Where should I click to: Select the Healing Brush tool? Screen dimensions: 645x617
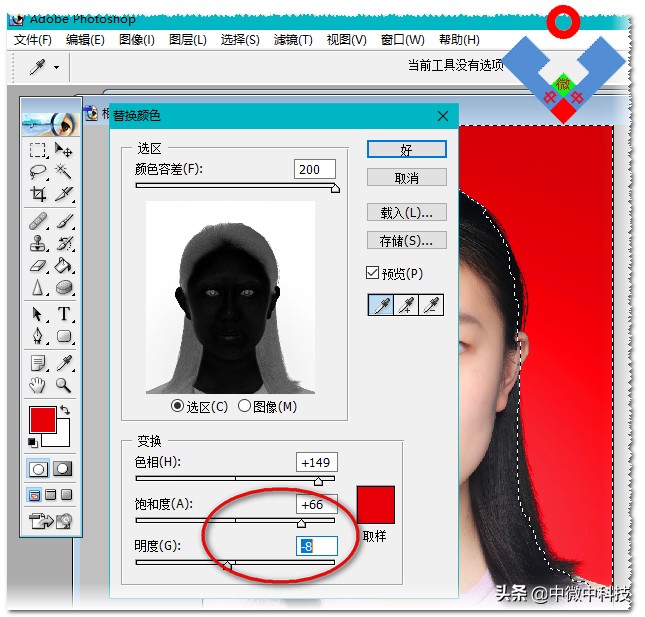point(38,221)
